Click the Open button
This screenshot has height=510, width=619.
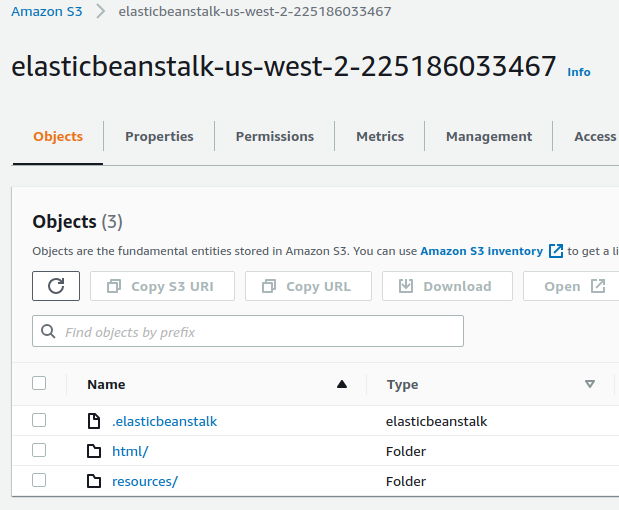point(571,286)
